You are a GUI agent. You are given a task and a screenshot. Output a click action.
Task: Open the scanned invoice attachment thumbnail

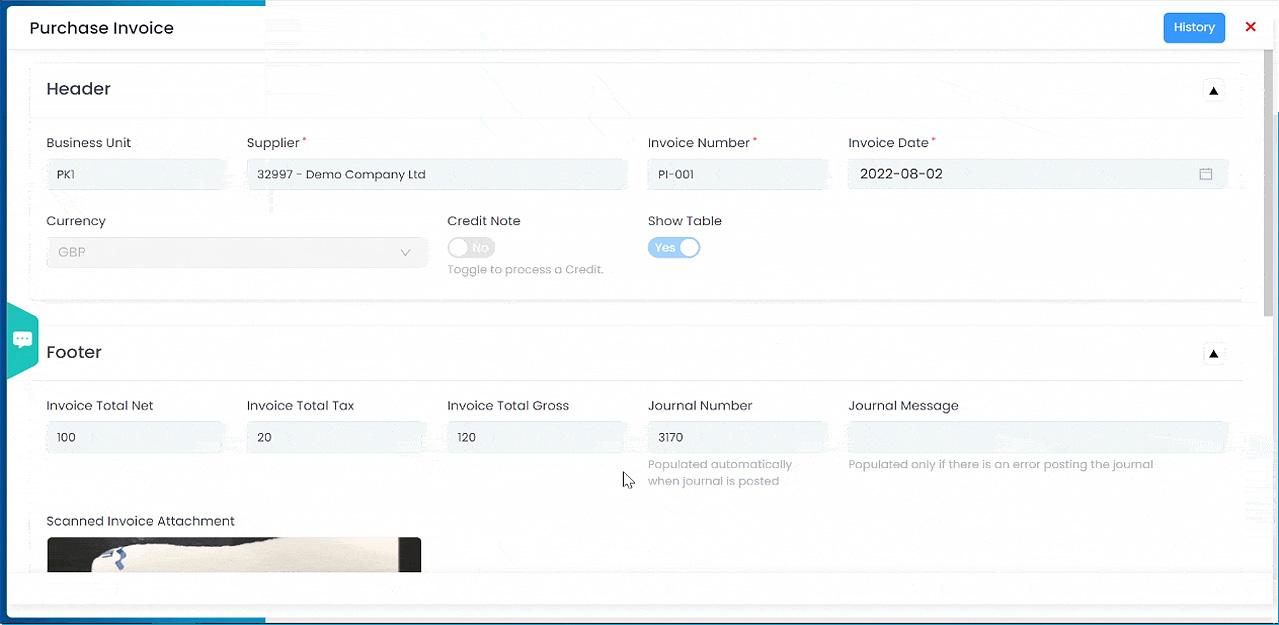coord(234,555)
